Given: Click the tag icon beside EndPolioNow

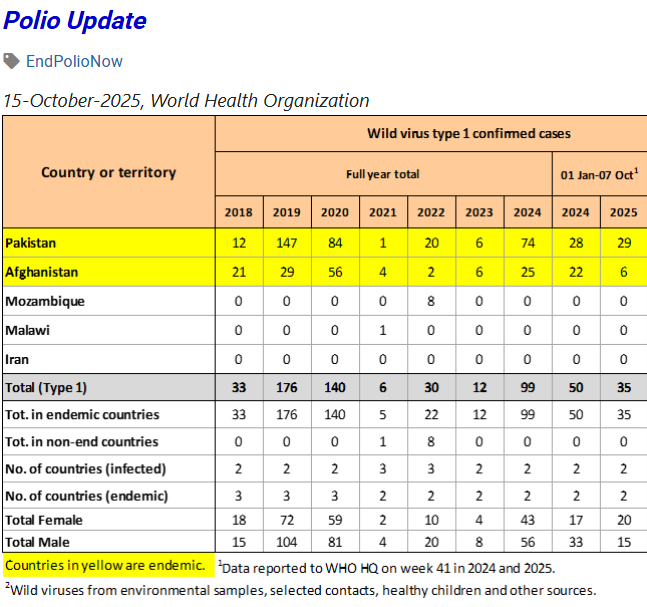Looking at the screenshot, I should coord(11,61).
